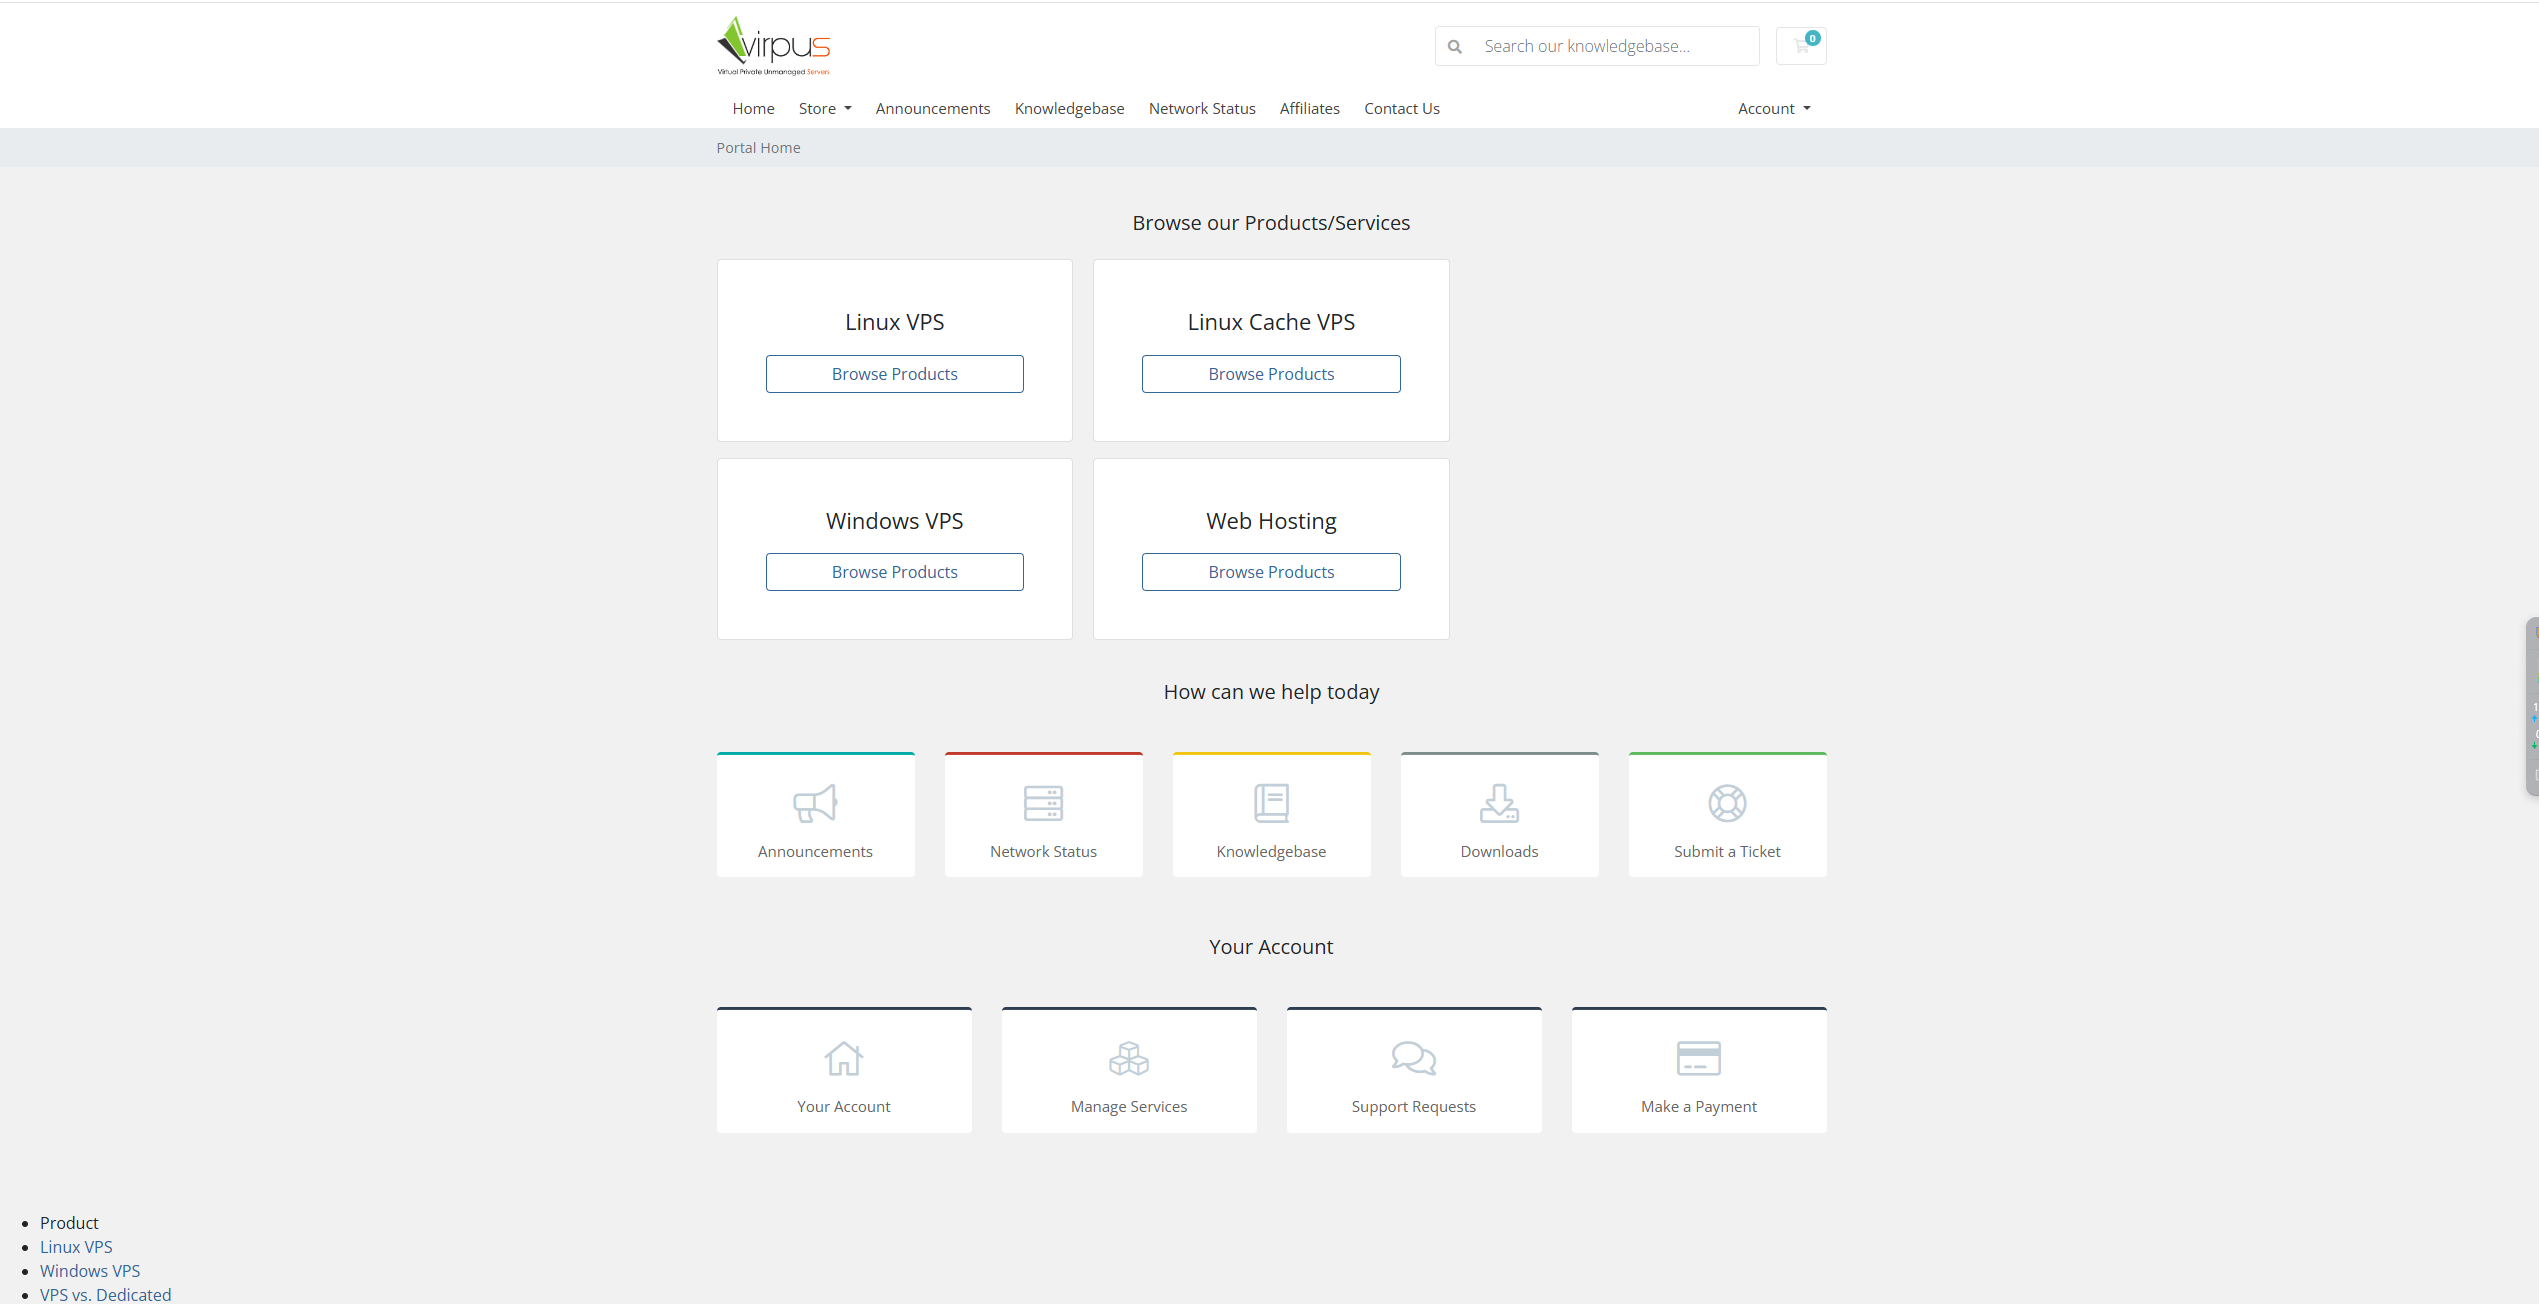Click the Portal Home breadcrumb
2539x1304 pixels.
coord(758,148)
